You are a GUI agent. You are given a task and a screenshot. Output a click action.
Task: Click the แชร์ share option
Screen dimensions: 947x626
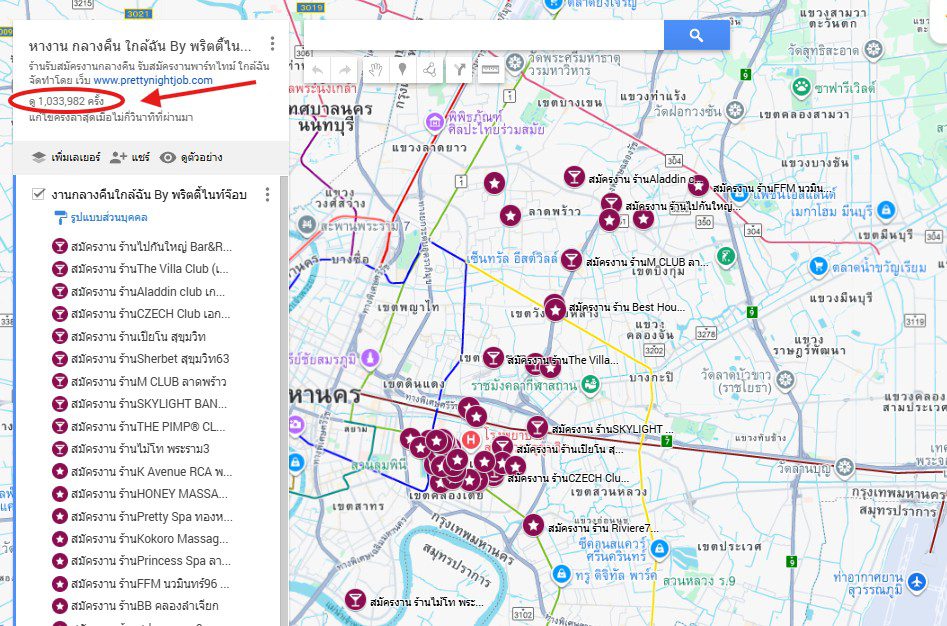coord(130,158)
